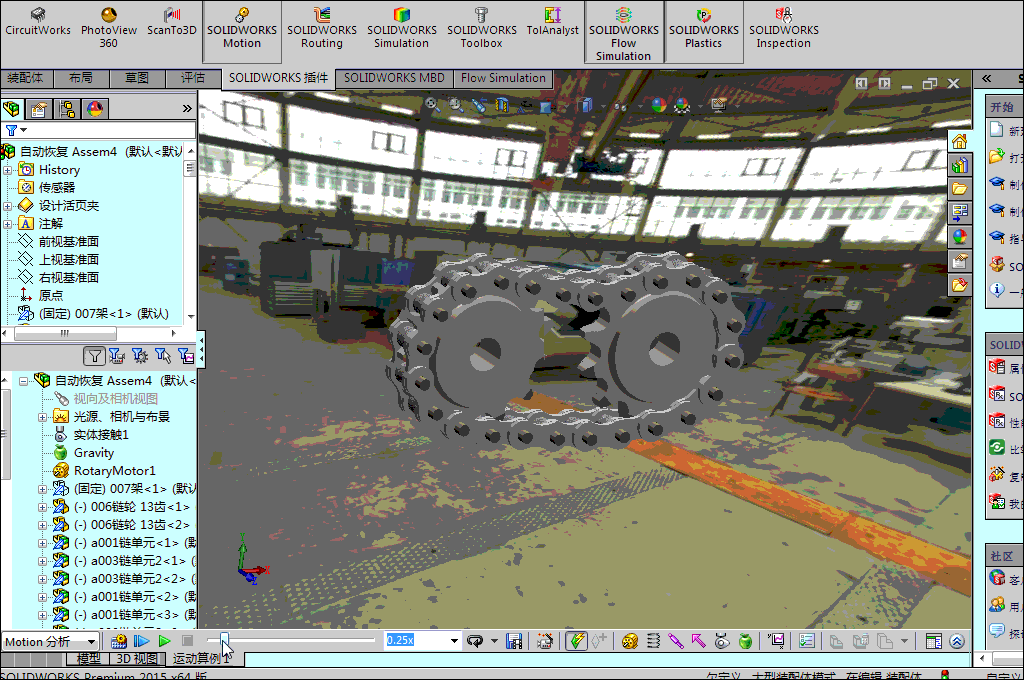Switch to the 草图 tab
The image size is (1024, 680).
pos(136,78)
